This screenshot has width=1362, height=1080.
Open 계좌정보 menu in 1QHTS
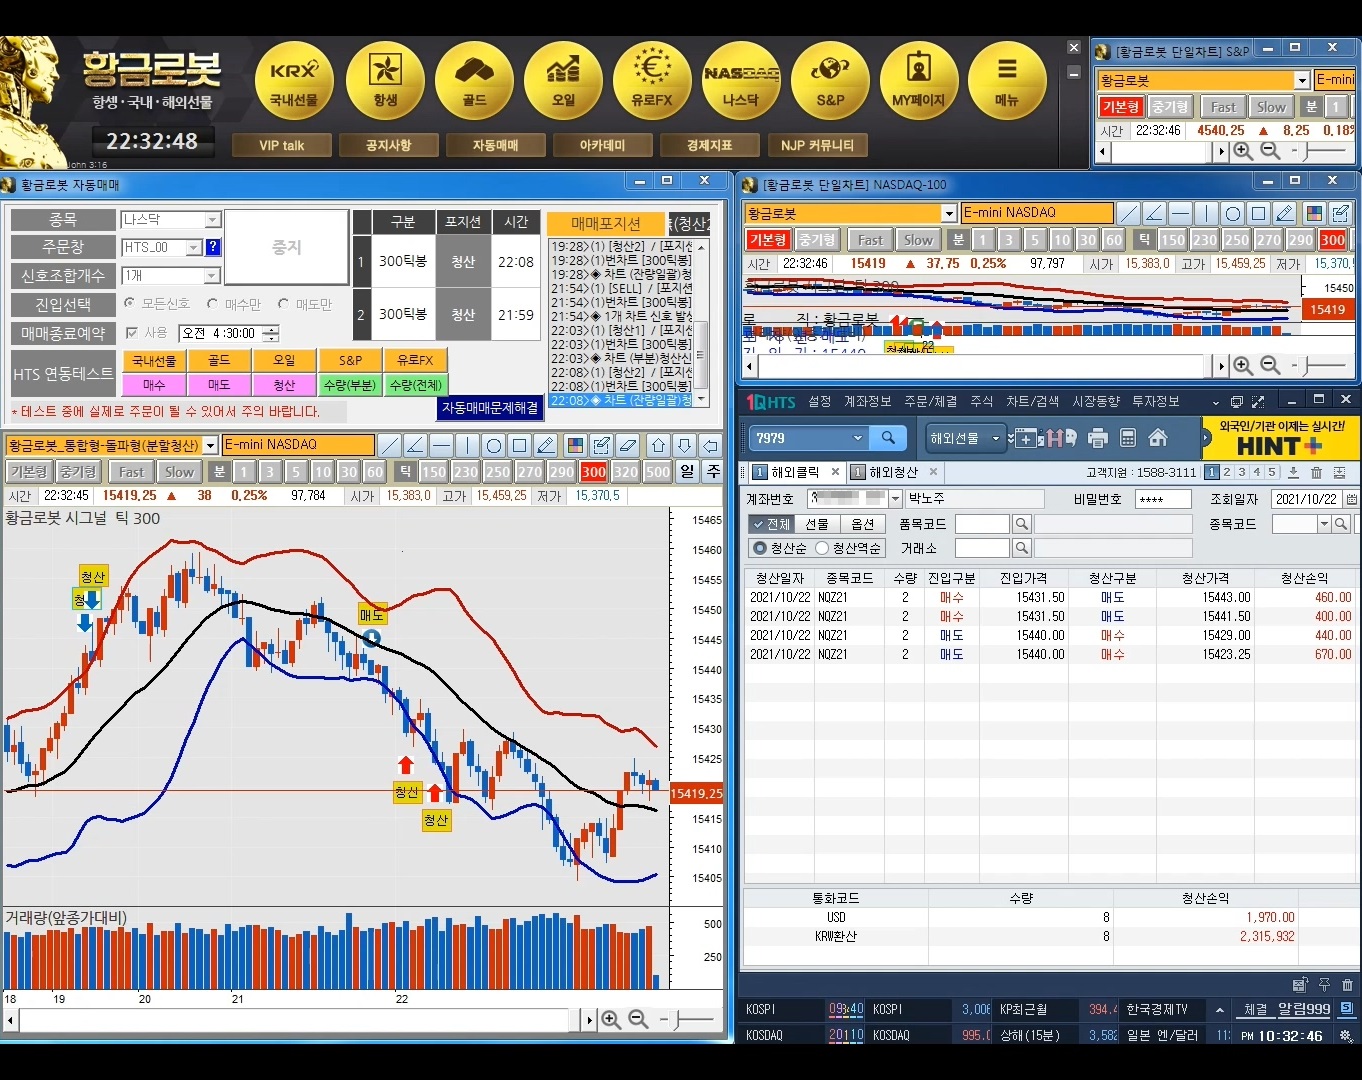pos(867,401)
